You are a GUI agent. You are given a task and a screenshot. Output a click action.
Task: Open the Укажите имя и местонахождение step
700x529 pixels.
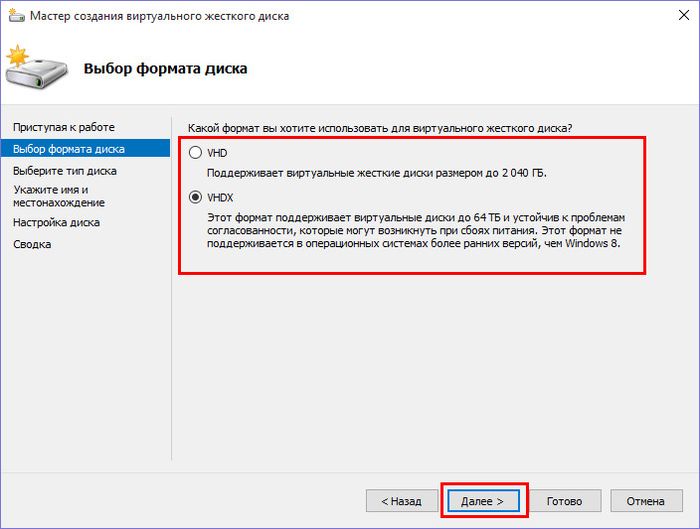[x=59, y=196]
